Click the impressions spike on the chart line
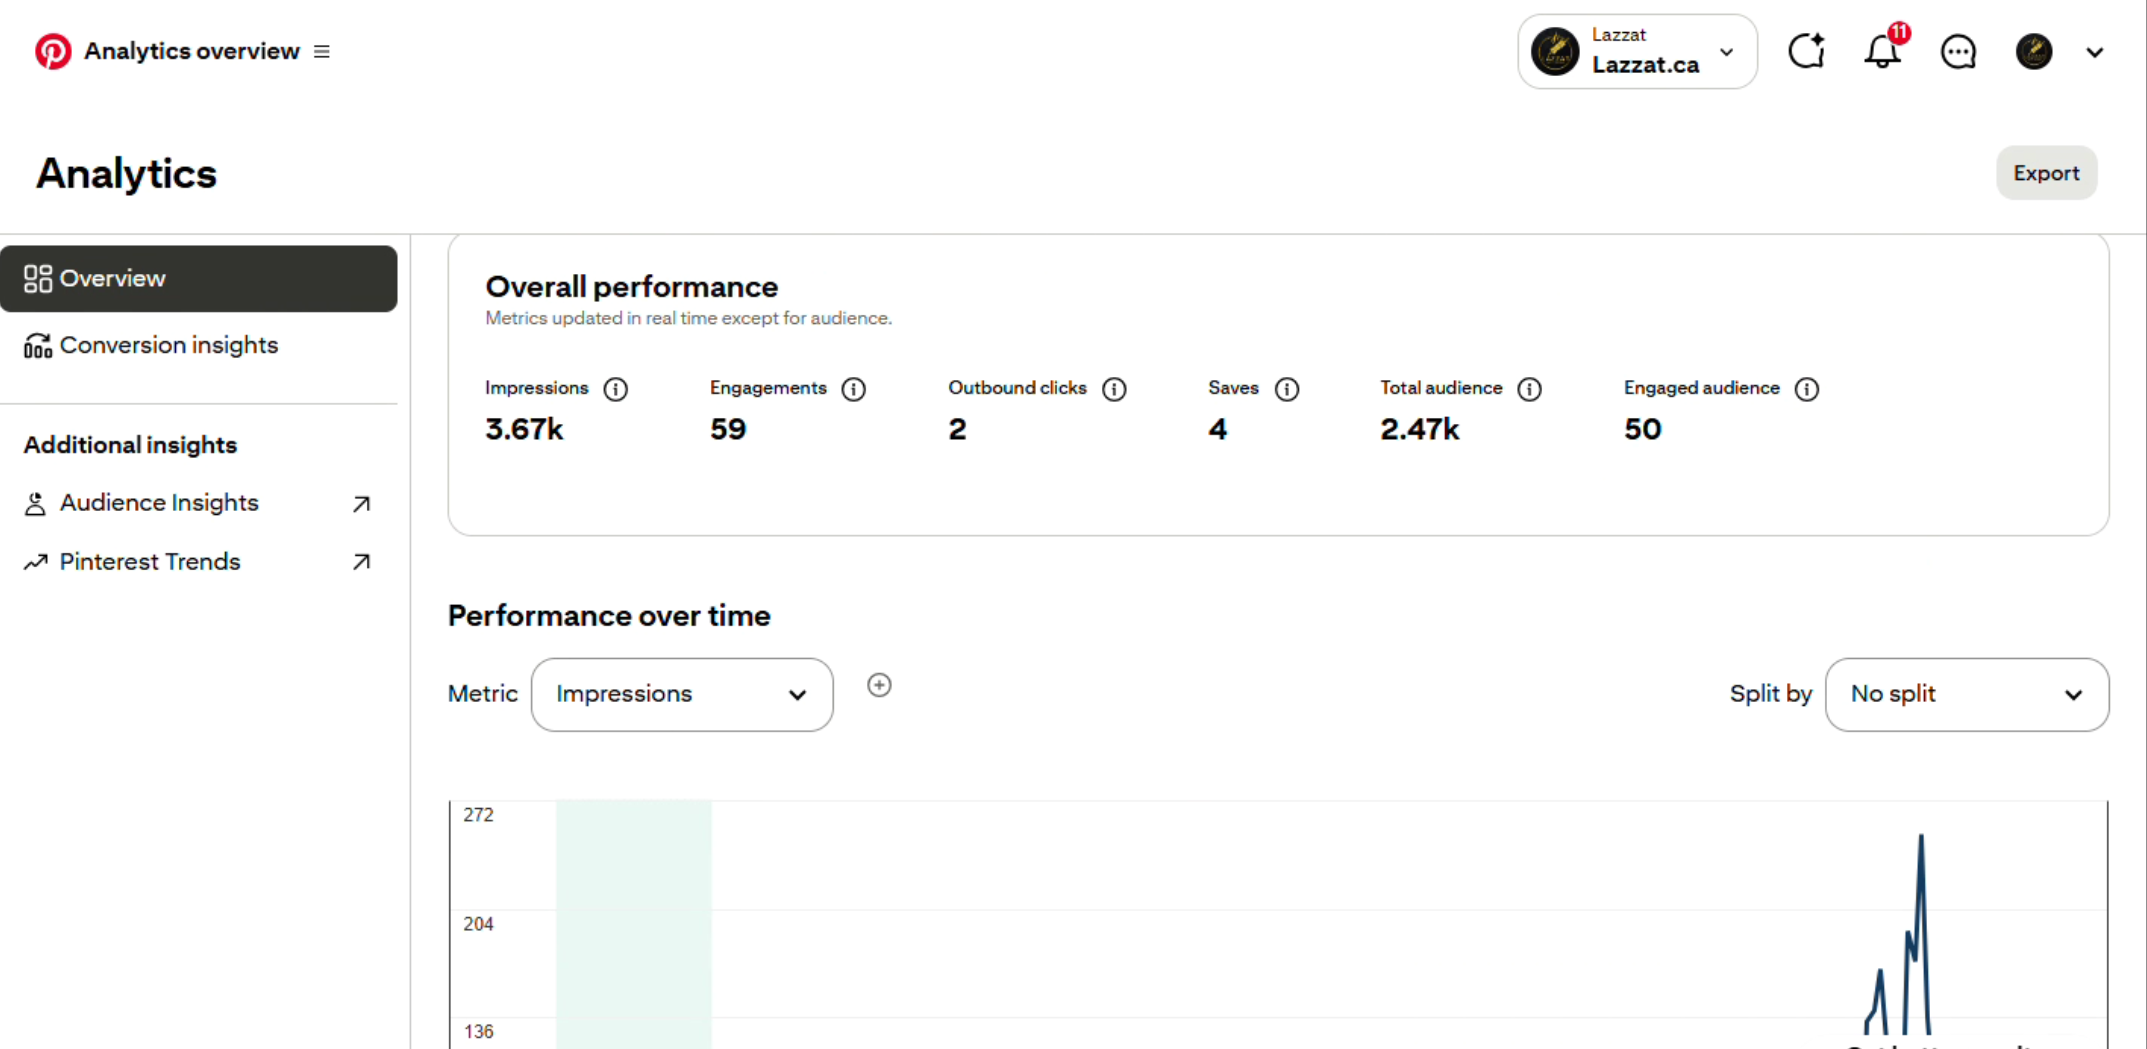2147x1049 pixels. tap(1921, 838)
